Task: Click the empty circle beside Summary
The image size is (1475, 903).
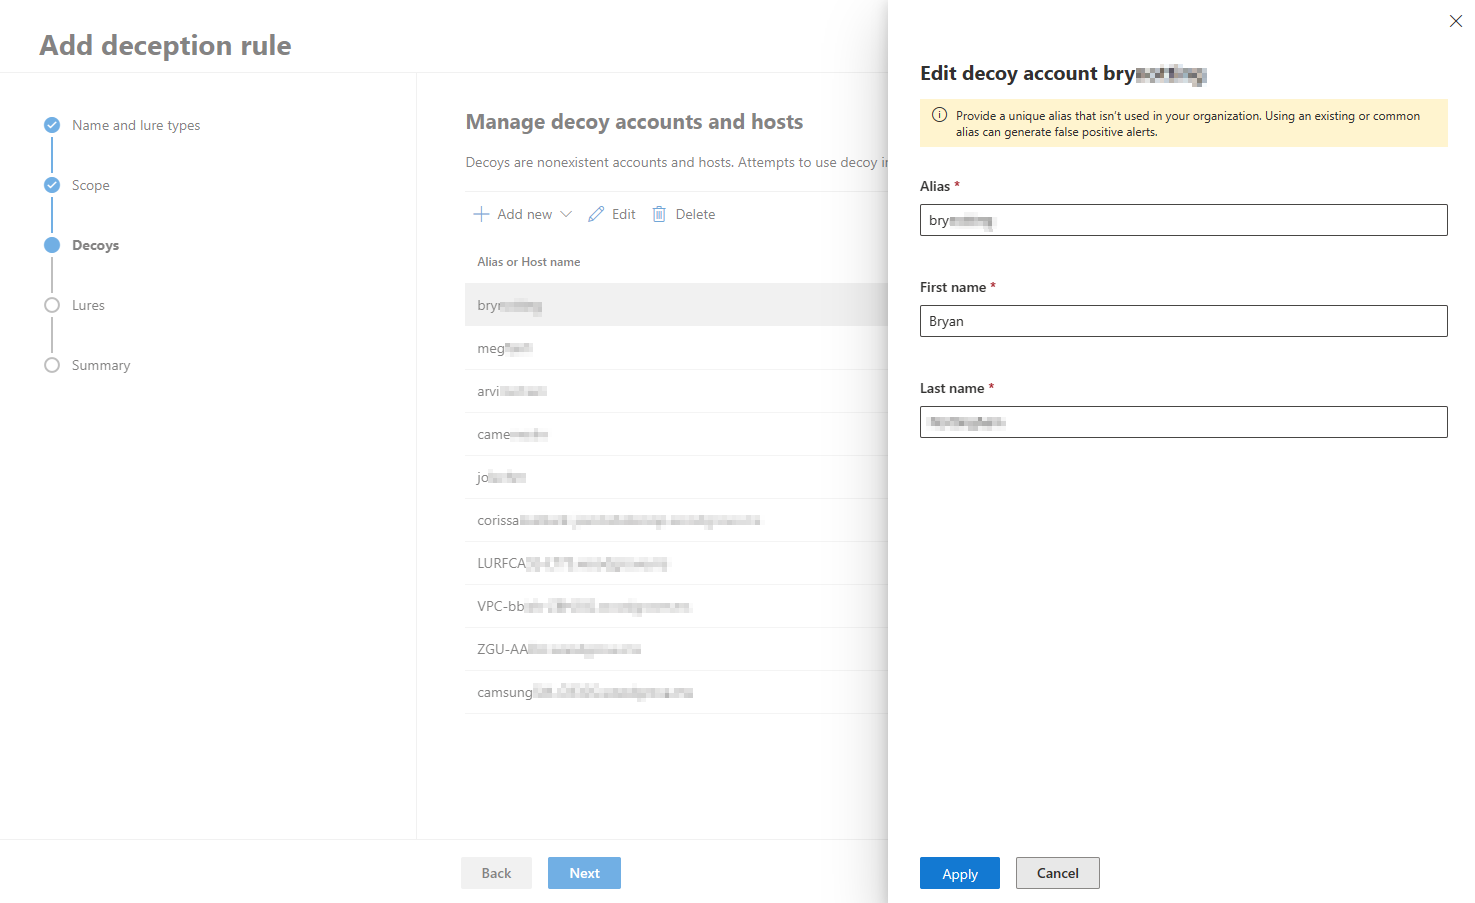Action: pyautogui.click(x=52, y=365)
